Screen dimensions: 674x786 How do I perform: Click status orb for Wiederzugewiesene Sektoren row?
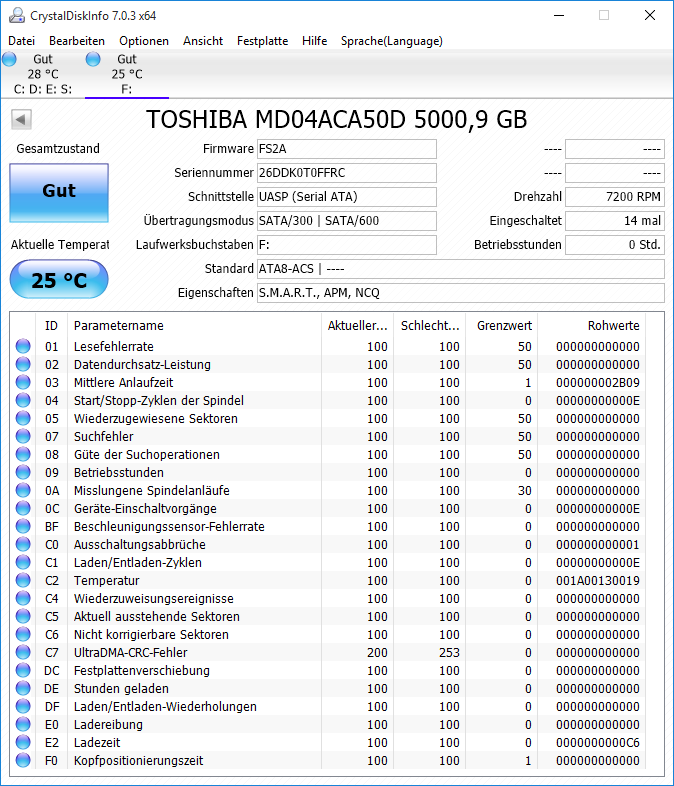tap(23, 419)
